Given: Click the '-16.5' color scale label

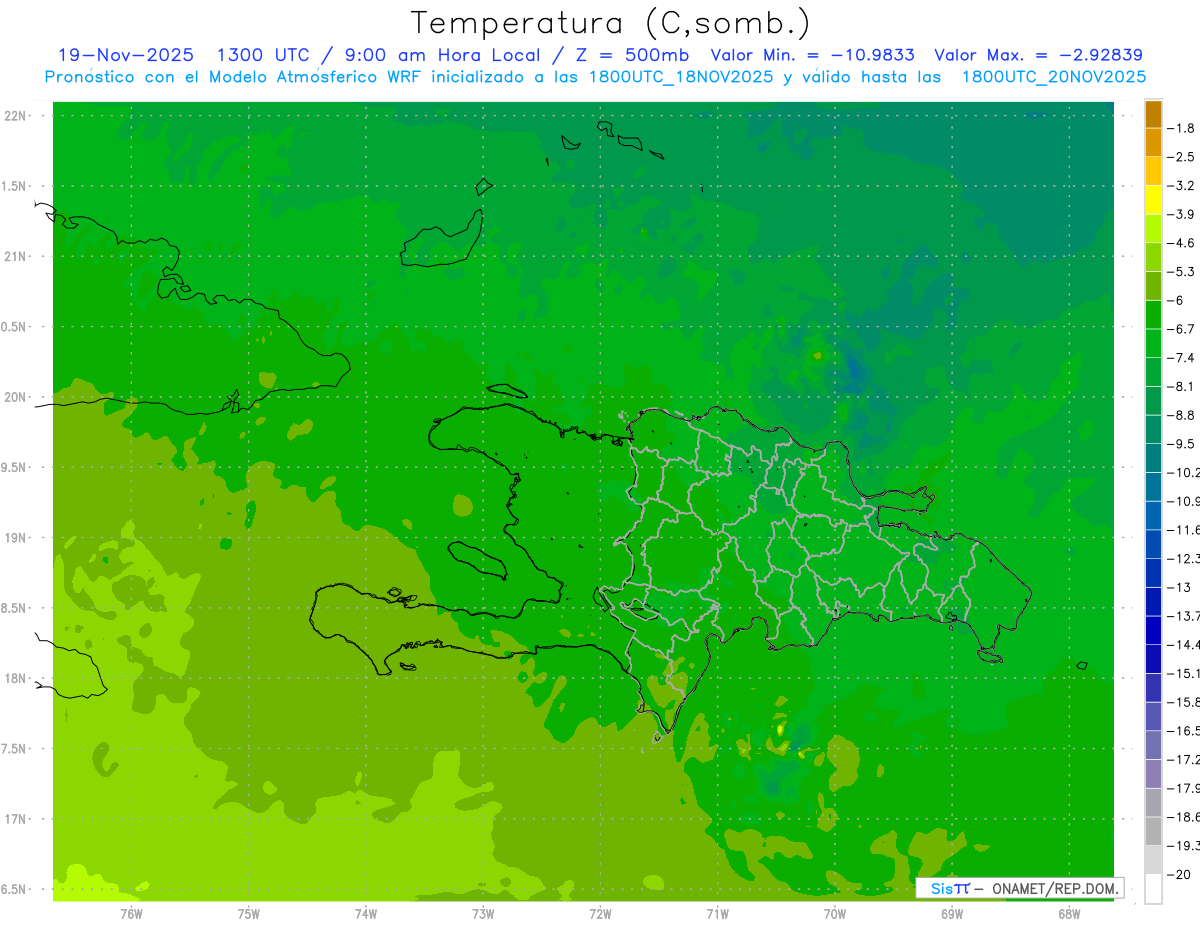Looking at the screenshot, I should (x=1184, y=731).
